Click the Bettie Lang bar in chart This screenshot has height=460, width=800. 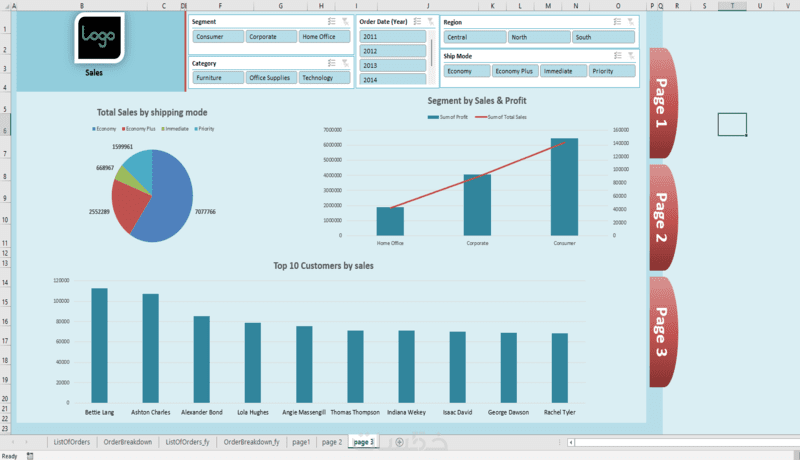(x=99, y=345)
